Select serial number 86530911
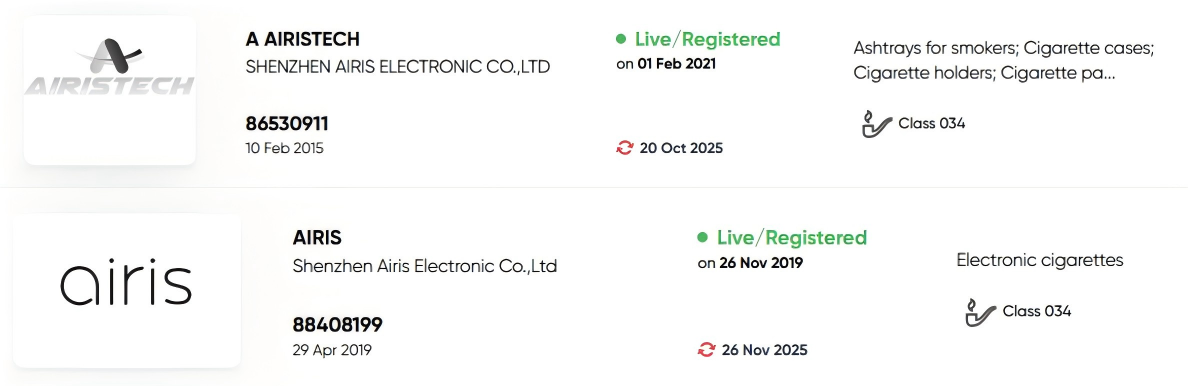This screenshot has width=1188, height=386. [x=287, y=124]
